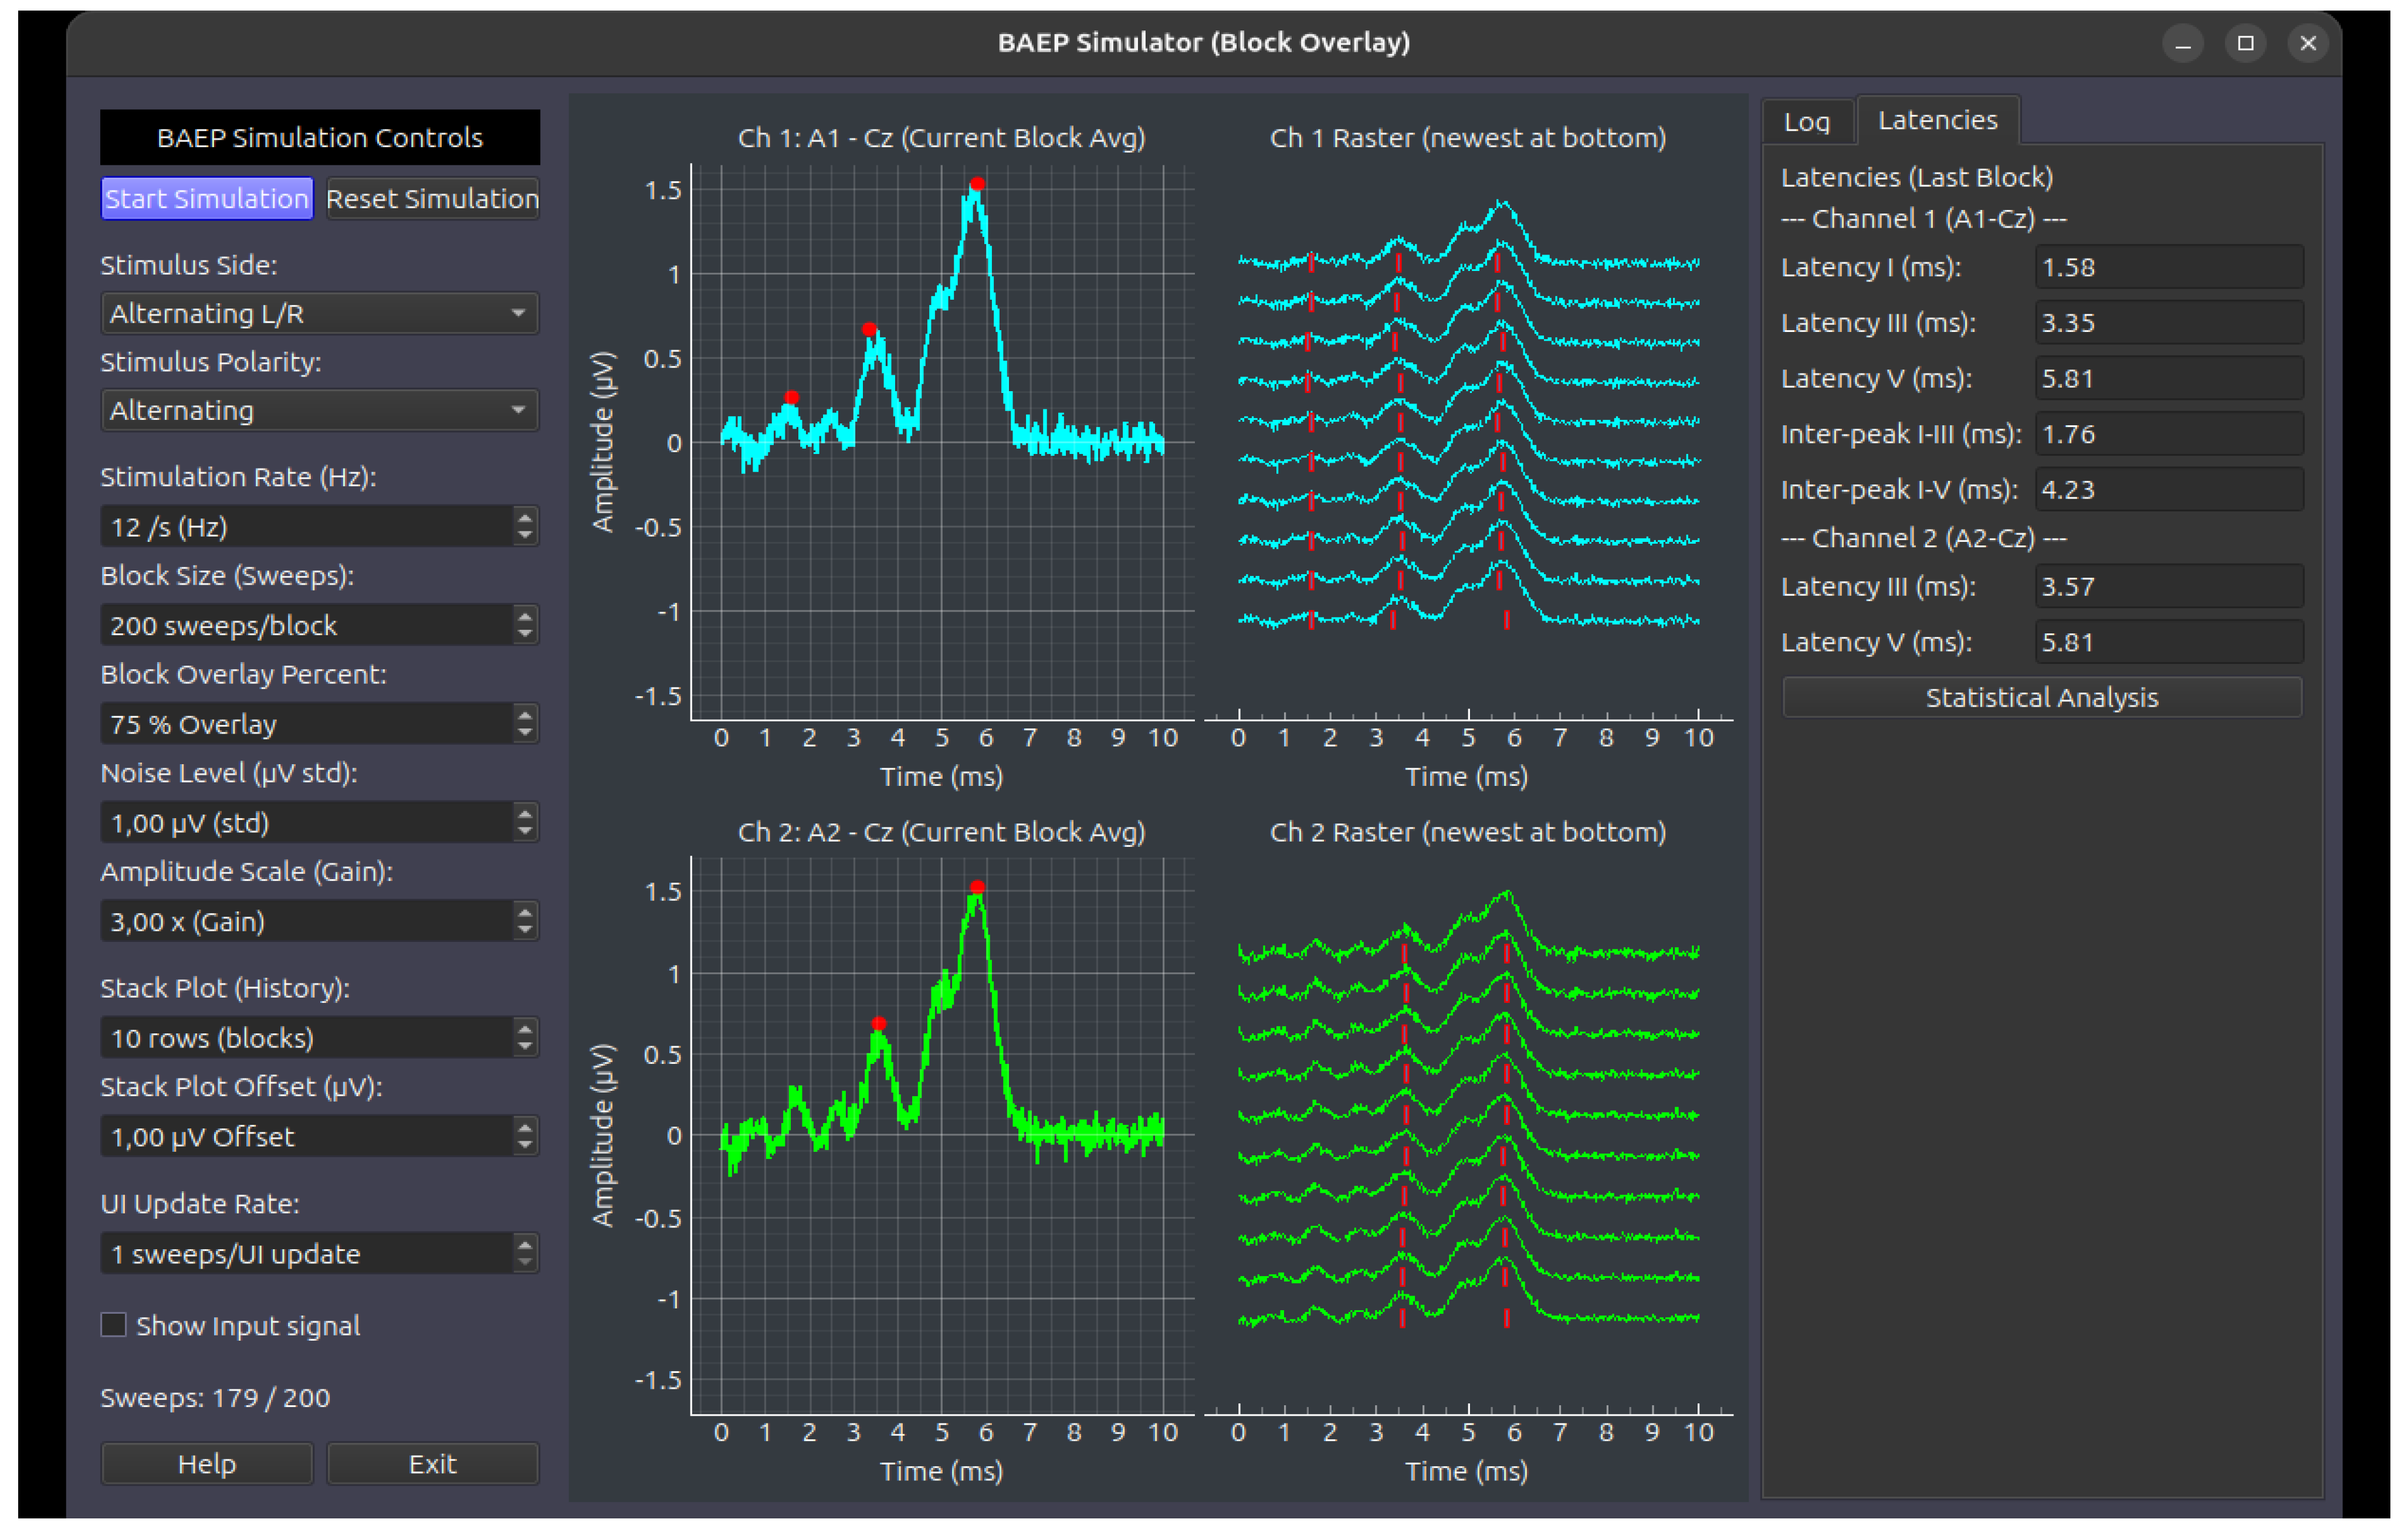Click the wave V peak marker on Ch 2 plot
The height and width of the screenshot is (1536, 2408).
(977, 887)
